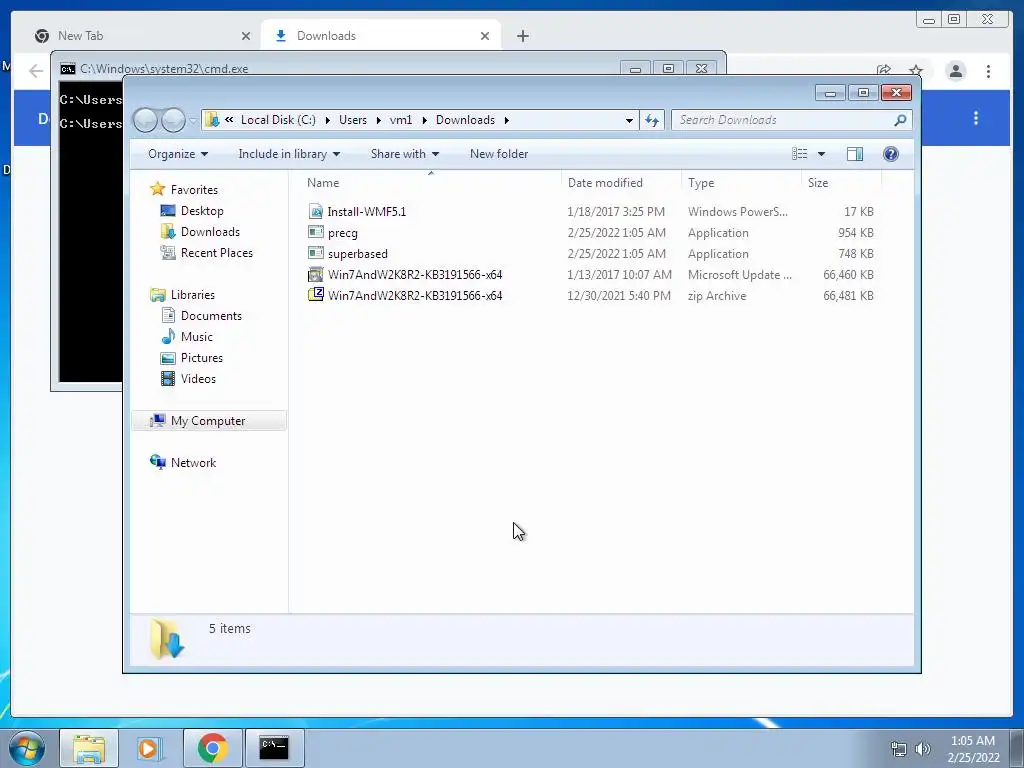Screen dimensions: 1024x768
Task: Open the Include in library dropdown
Action: (x=289, y=153)
